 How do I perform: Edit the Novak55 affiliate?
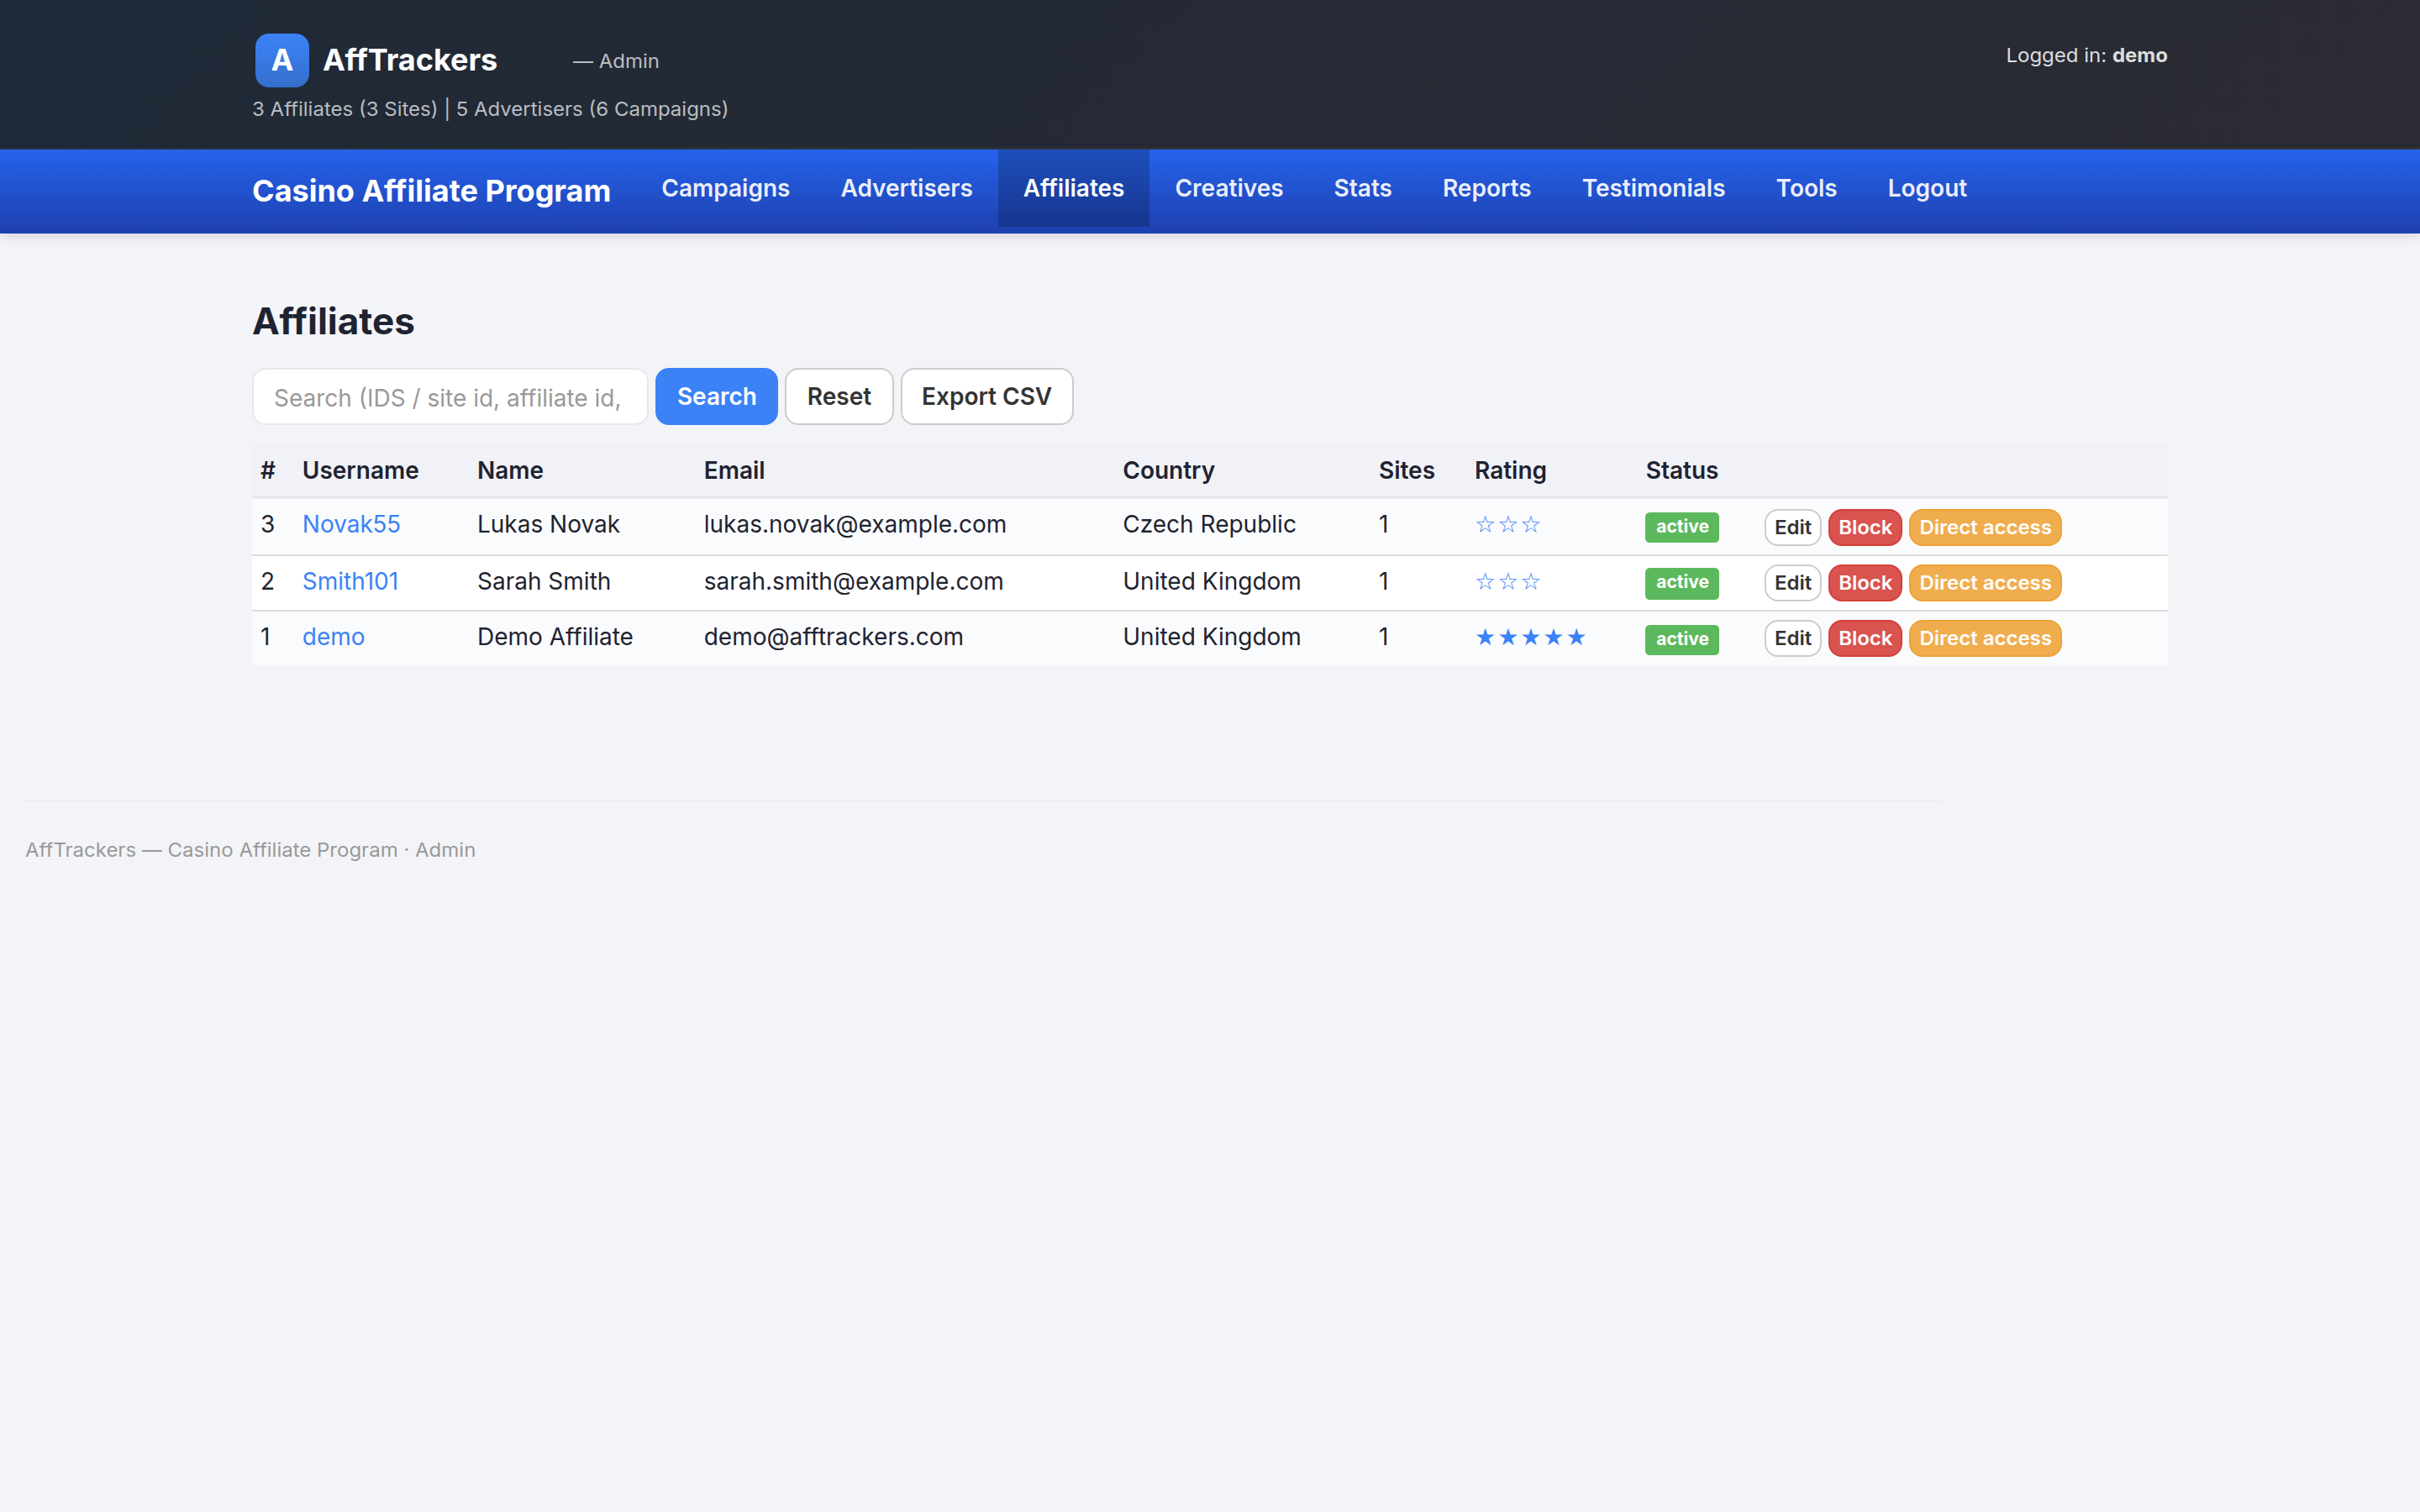[x=1792, y=527]
